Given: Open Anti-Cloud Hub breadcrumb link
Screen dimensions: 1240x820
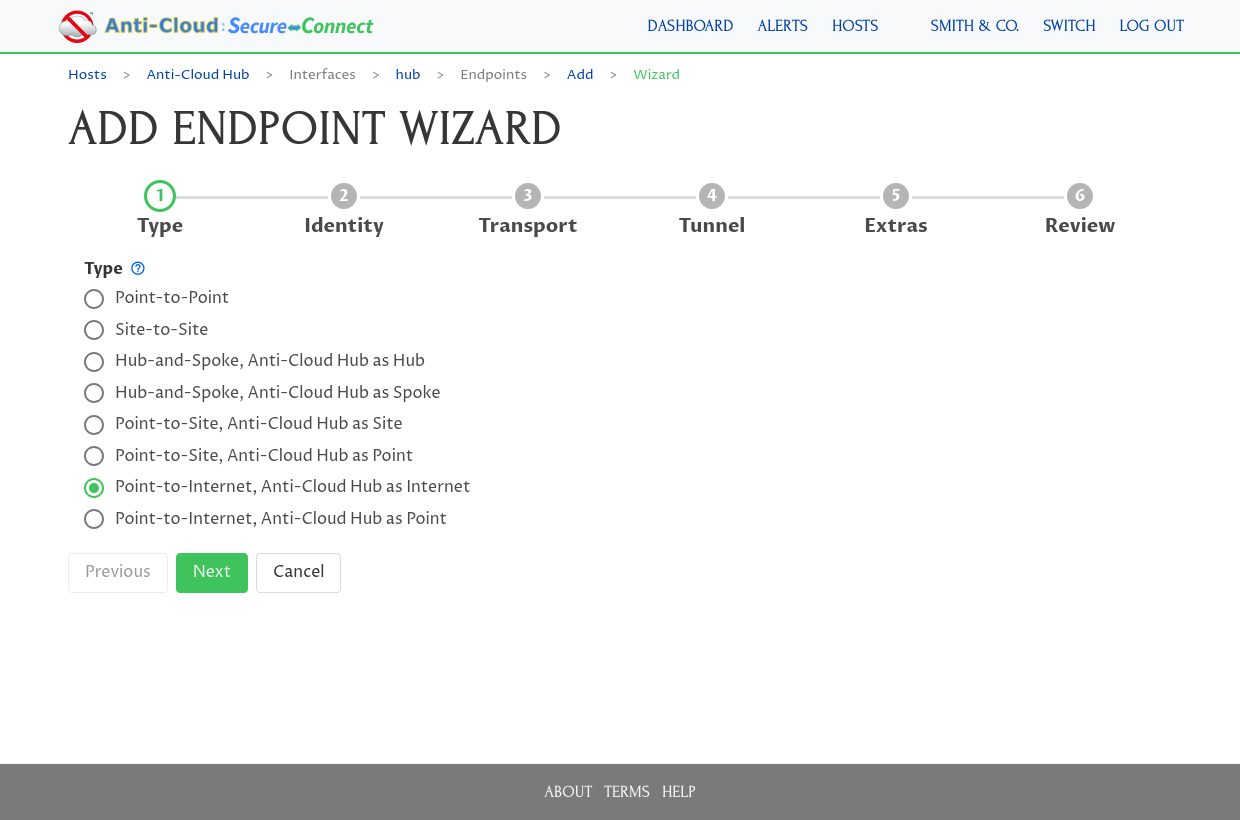Looking at the screenshot, I should coord(198,75).
